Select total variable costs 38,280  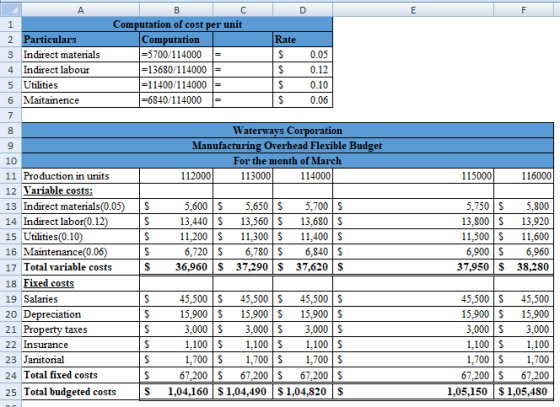click(524, 267)
